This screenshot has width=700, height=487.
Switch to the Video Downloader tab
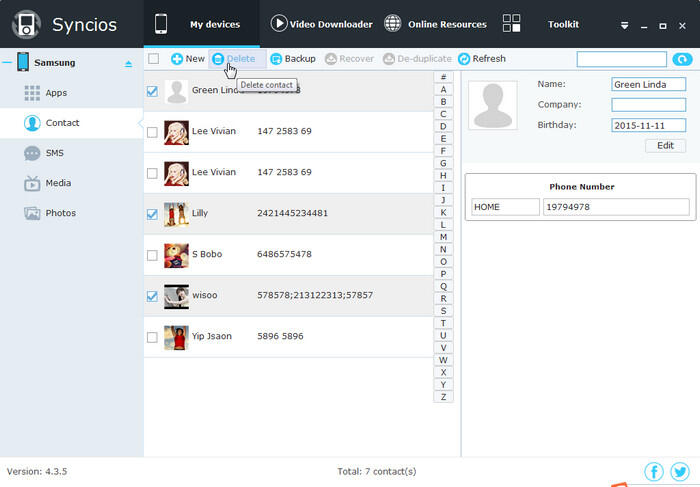click(321, 24)
